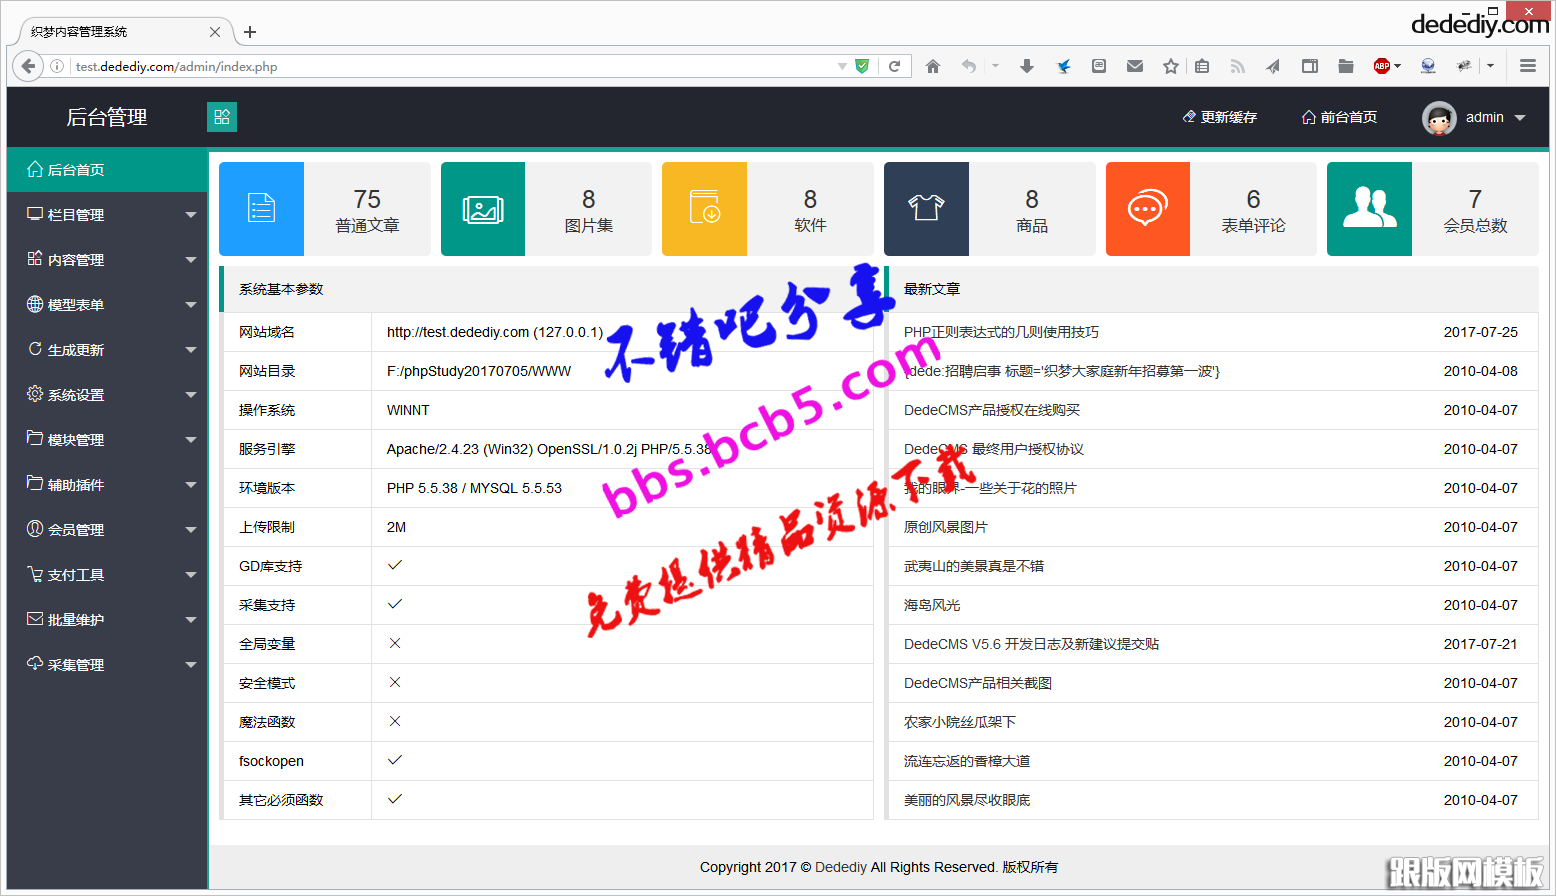Click the dark shirt product icon tile
Viewport: 1556px width, 896px height.
[x=926, y=209]
